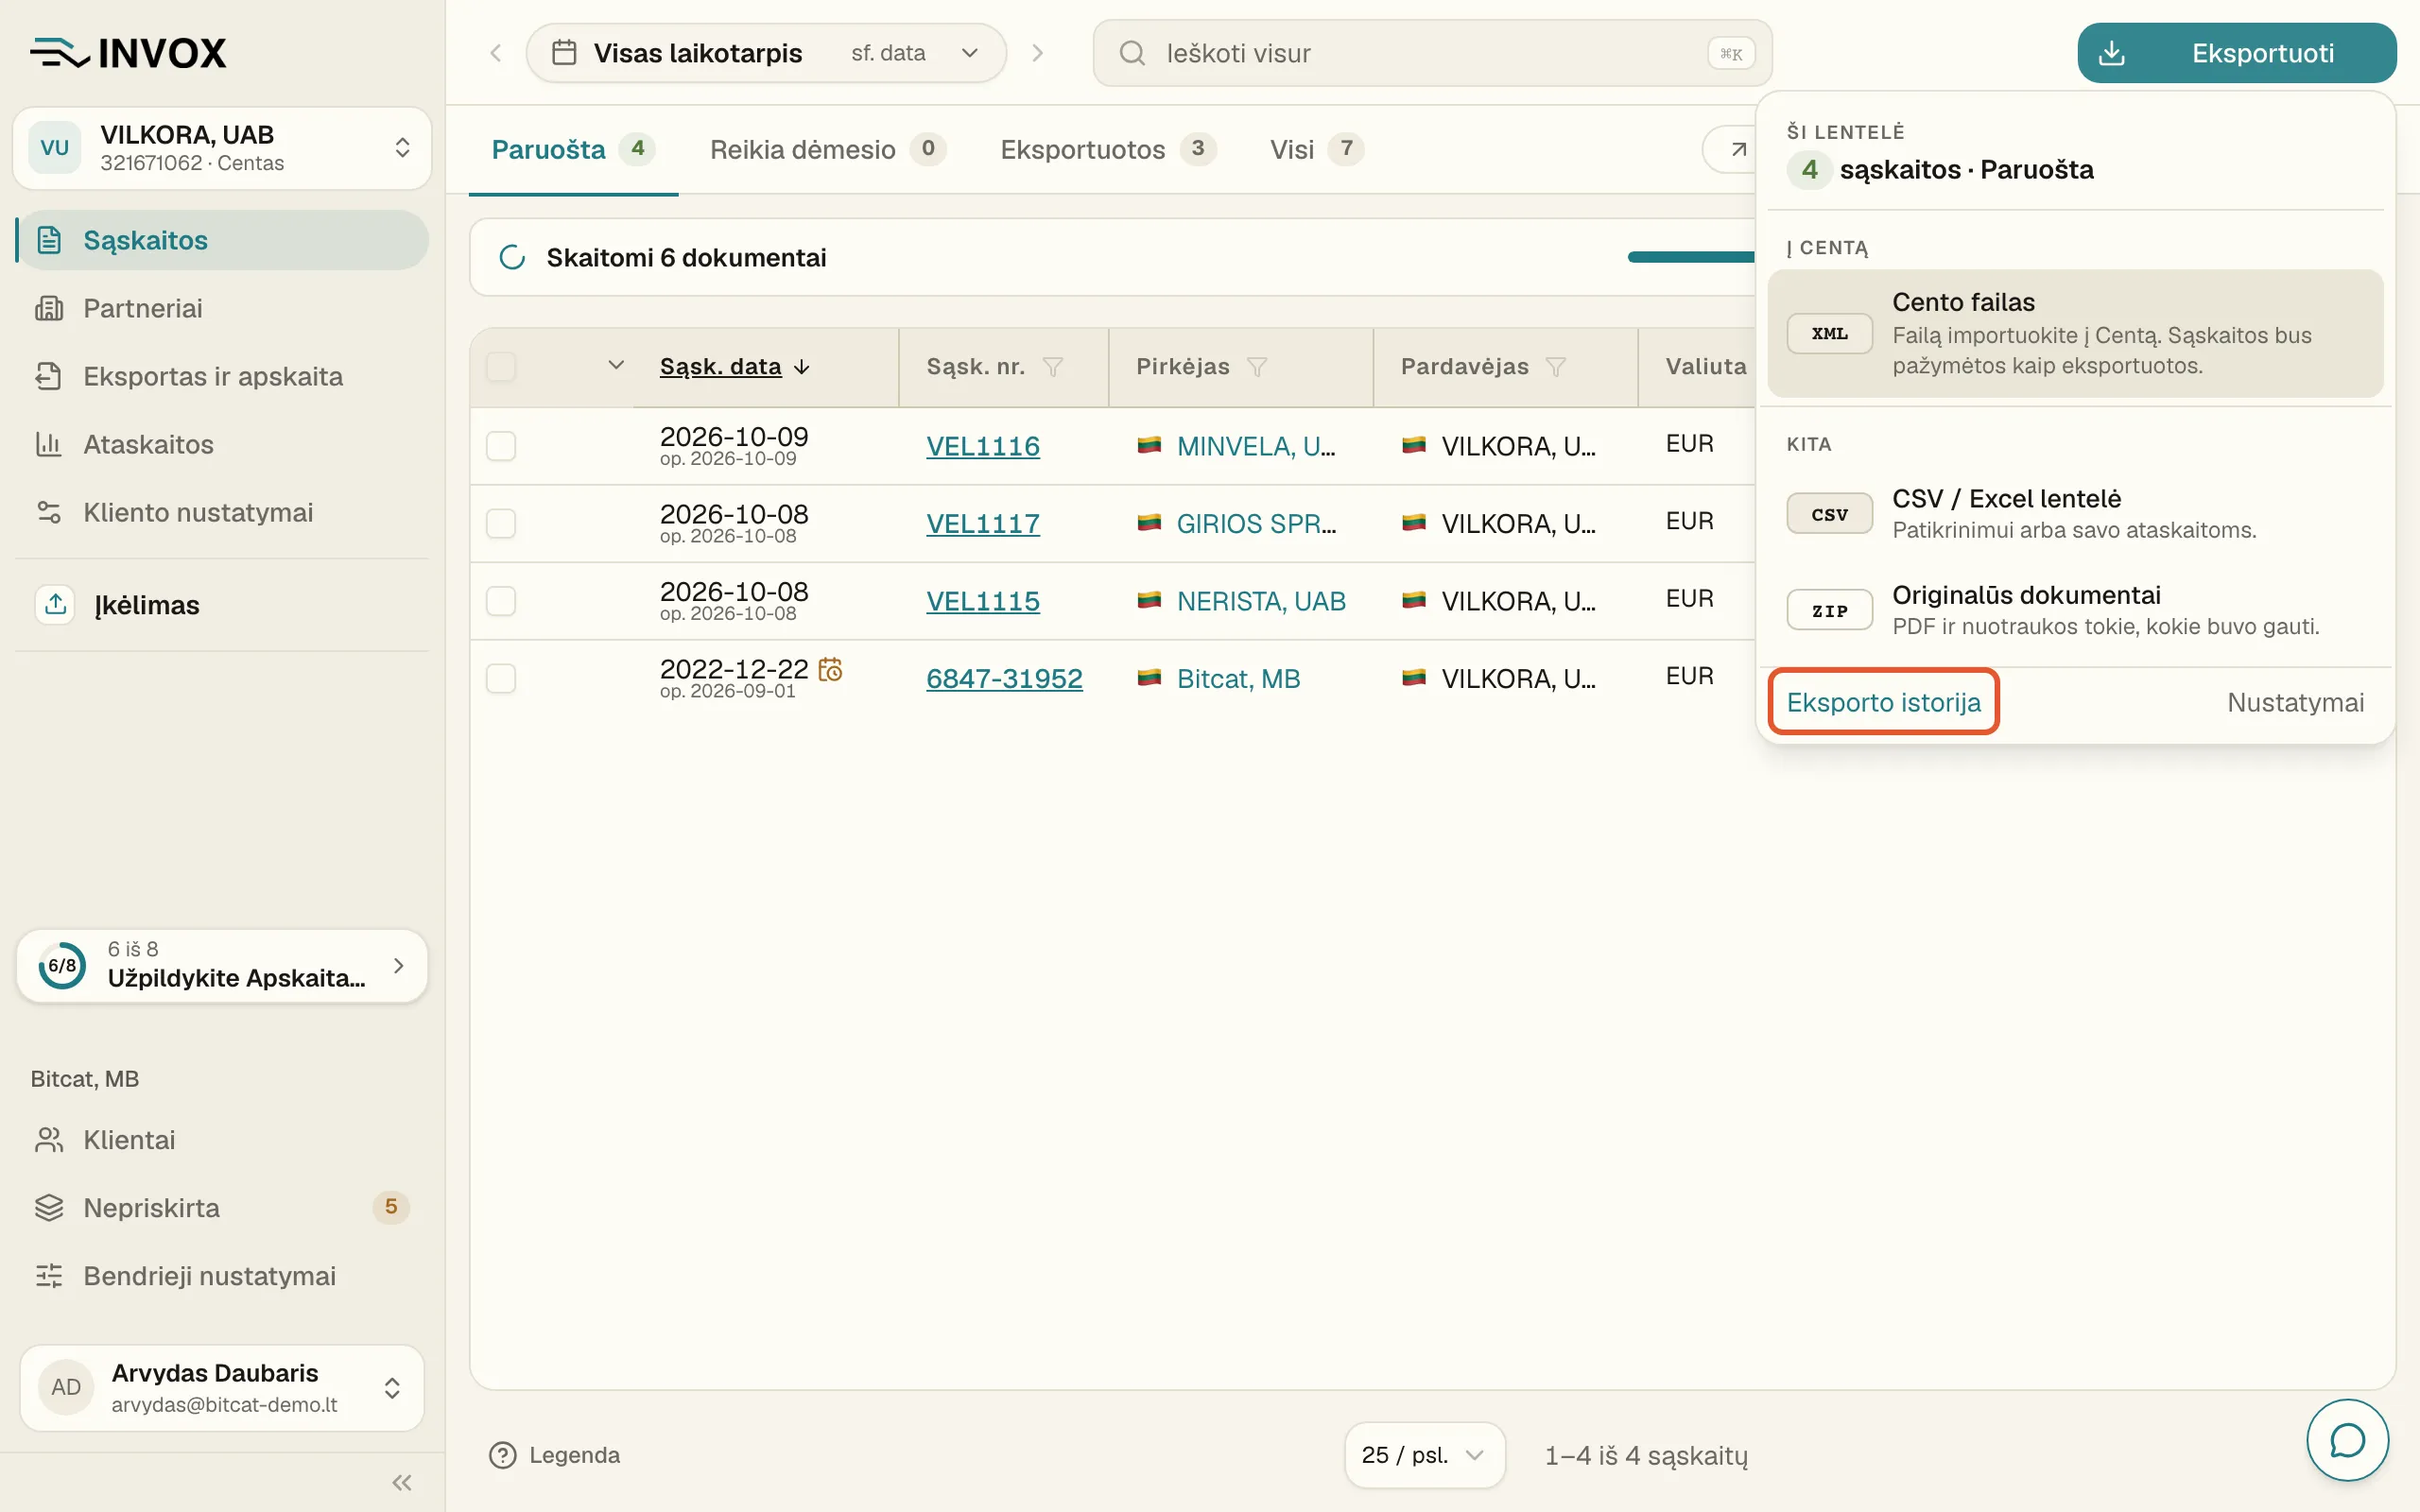Open the selection chevron beside header checkbox
Screen dimensions: 2420x1512
(x=616, y=365)
